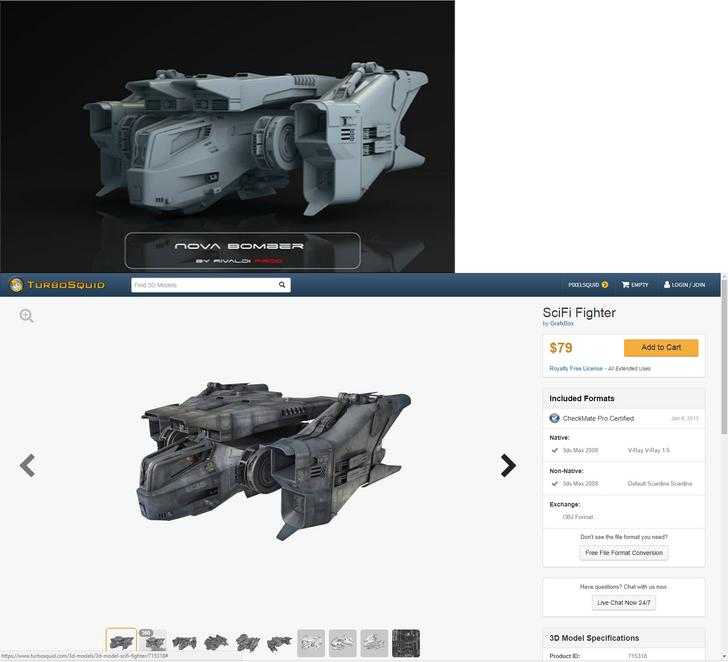Image resolution: width=728 pixels, height=662 pixels.
Task: Click the Free File Format Conversion button
Action: [x=624, y=553]
